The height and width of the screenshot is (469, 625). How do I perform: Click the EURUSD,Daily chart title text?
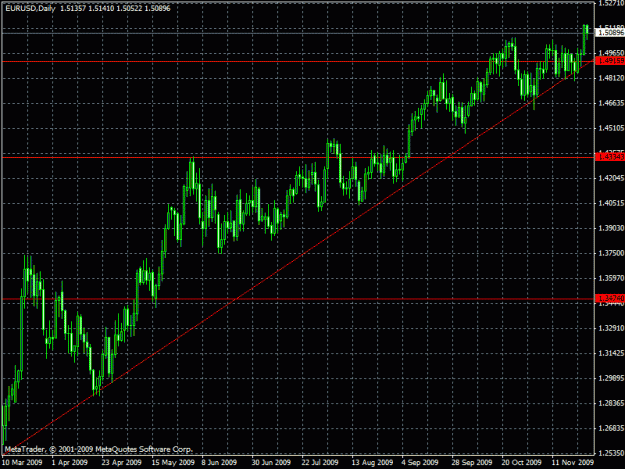(x=30, y=8)
